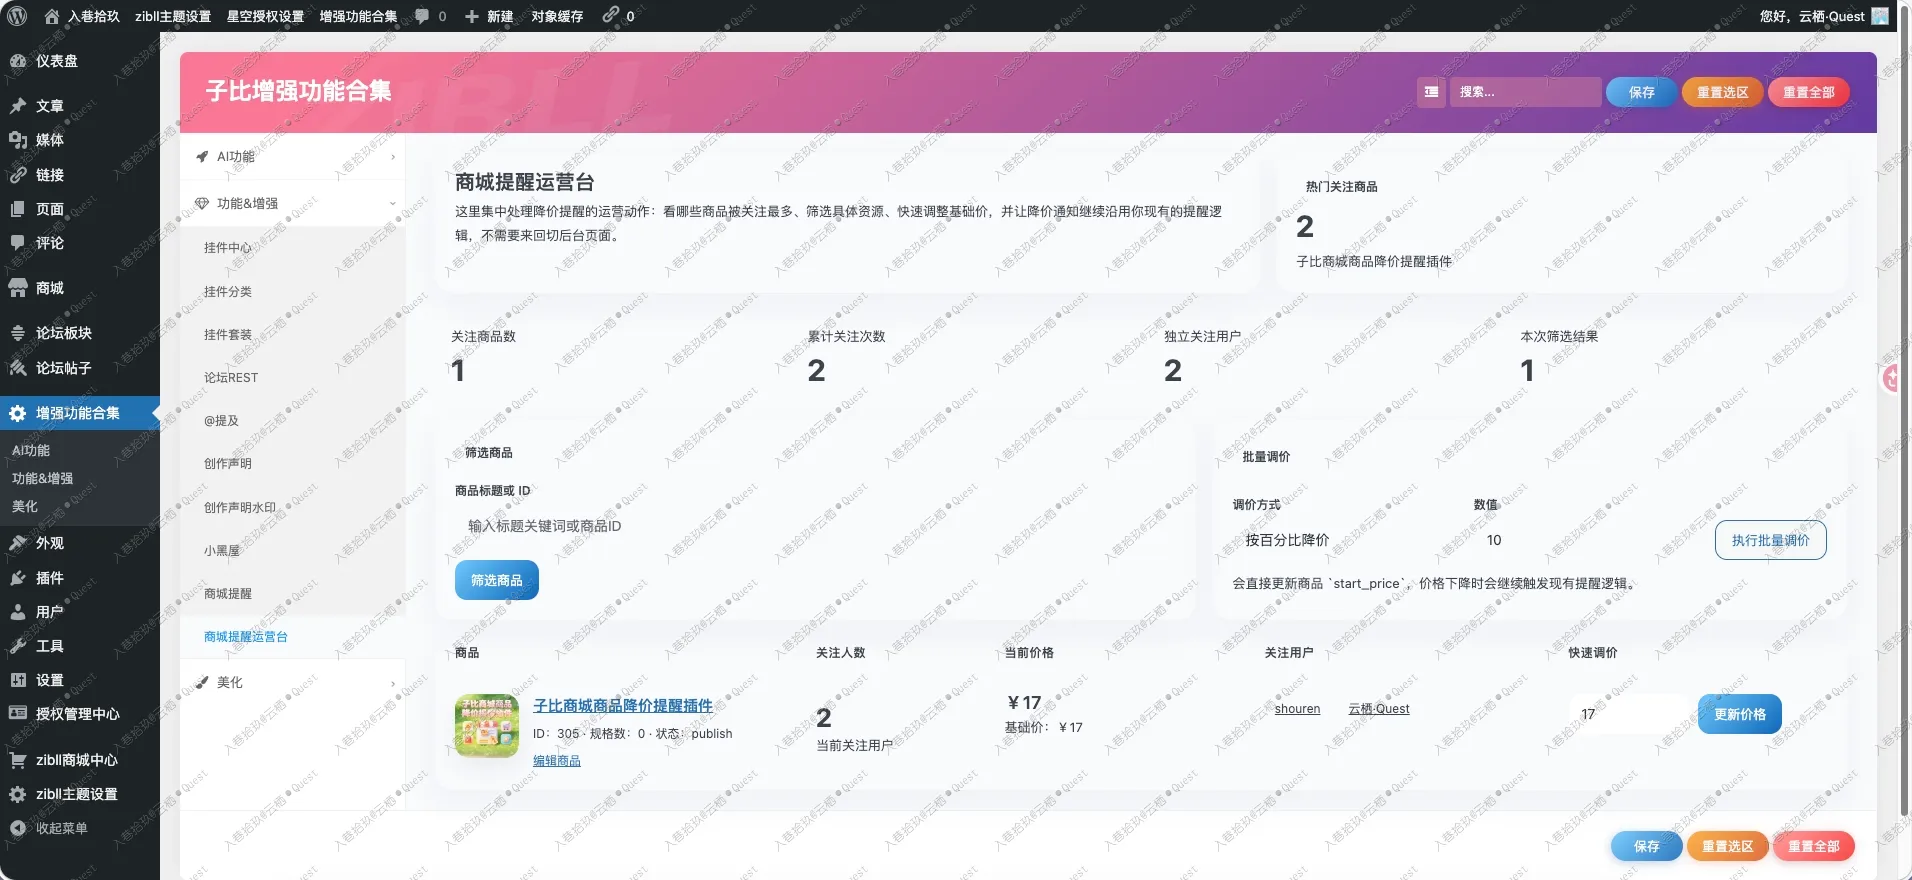The width and height of the screenshot is (1912, 880).
Task: Click the WordPress logo icon
Action: tap(17, 16)
